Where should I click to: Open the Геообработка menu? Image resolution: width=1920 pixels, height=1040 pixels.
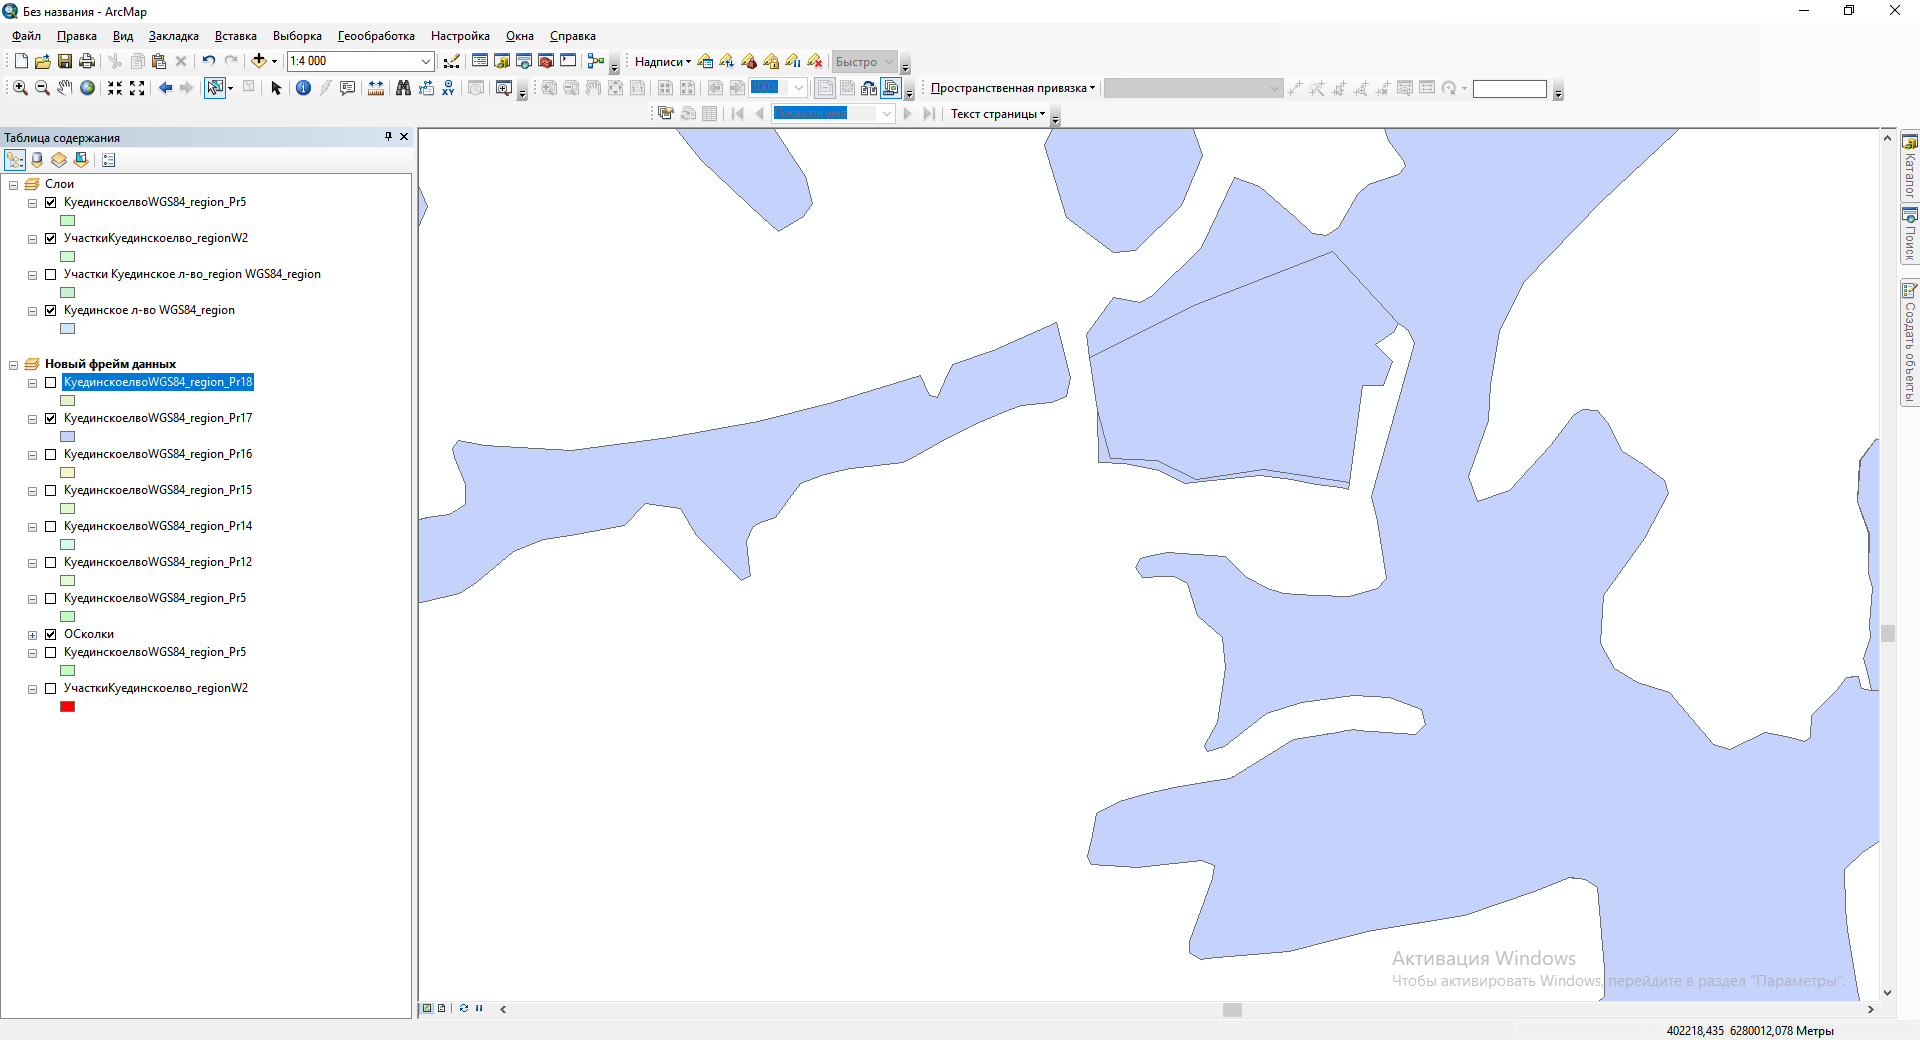point(376,36)
